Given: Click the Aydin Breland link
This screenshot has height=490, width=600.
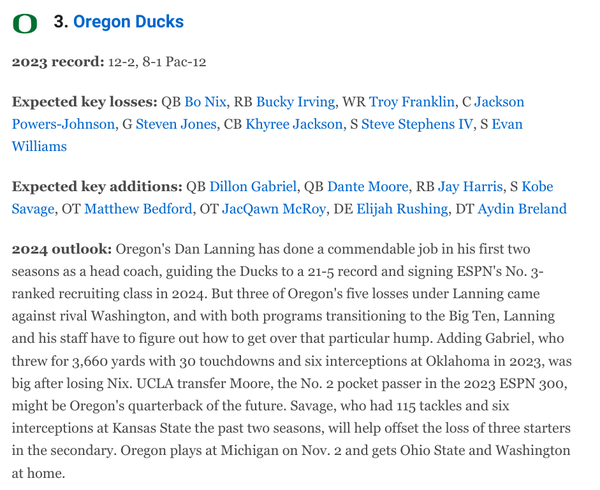Looking at the screenshot, I should click(522, 208).
